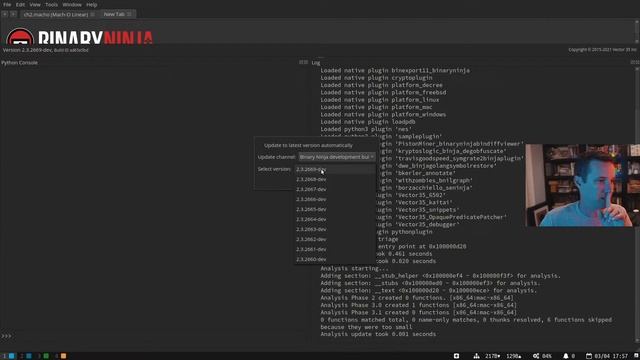Click 'Loaded native plugin loadpdb' log line
Screen dimensions: 640x360
click(368, 122)
